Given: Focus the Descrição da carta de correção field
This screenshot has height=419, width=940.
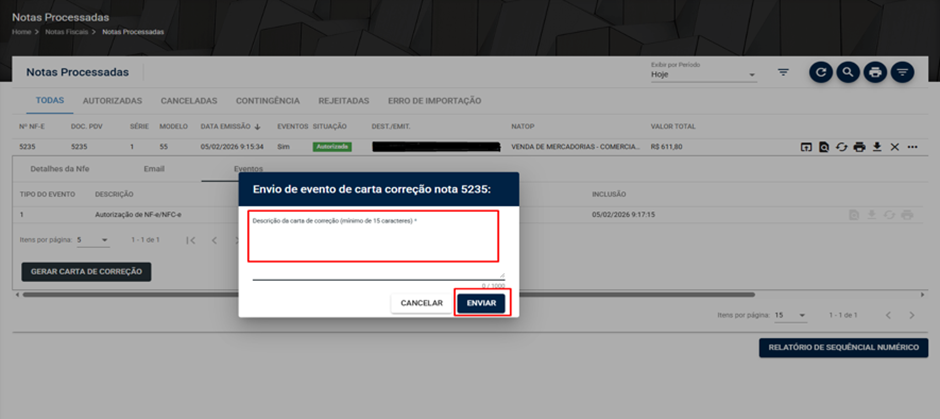Looking at the screenshot, I should (x=378, y=246).
